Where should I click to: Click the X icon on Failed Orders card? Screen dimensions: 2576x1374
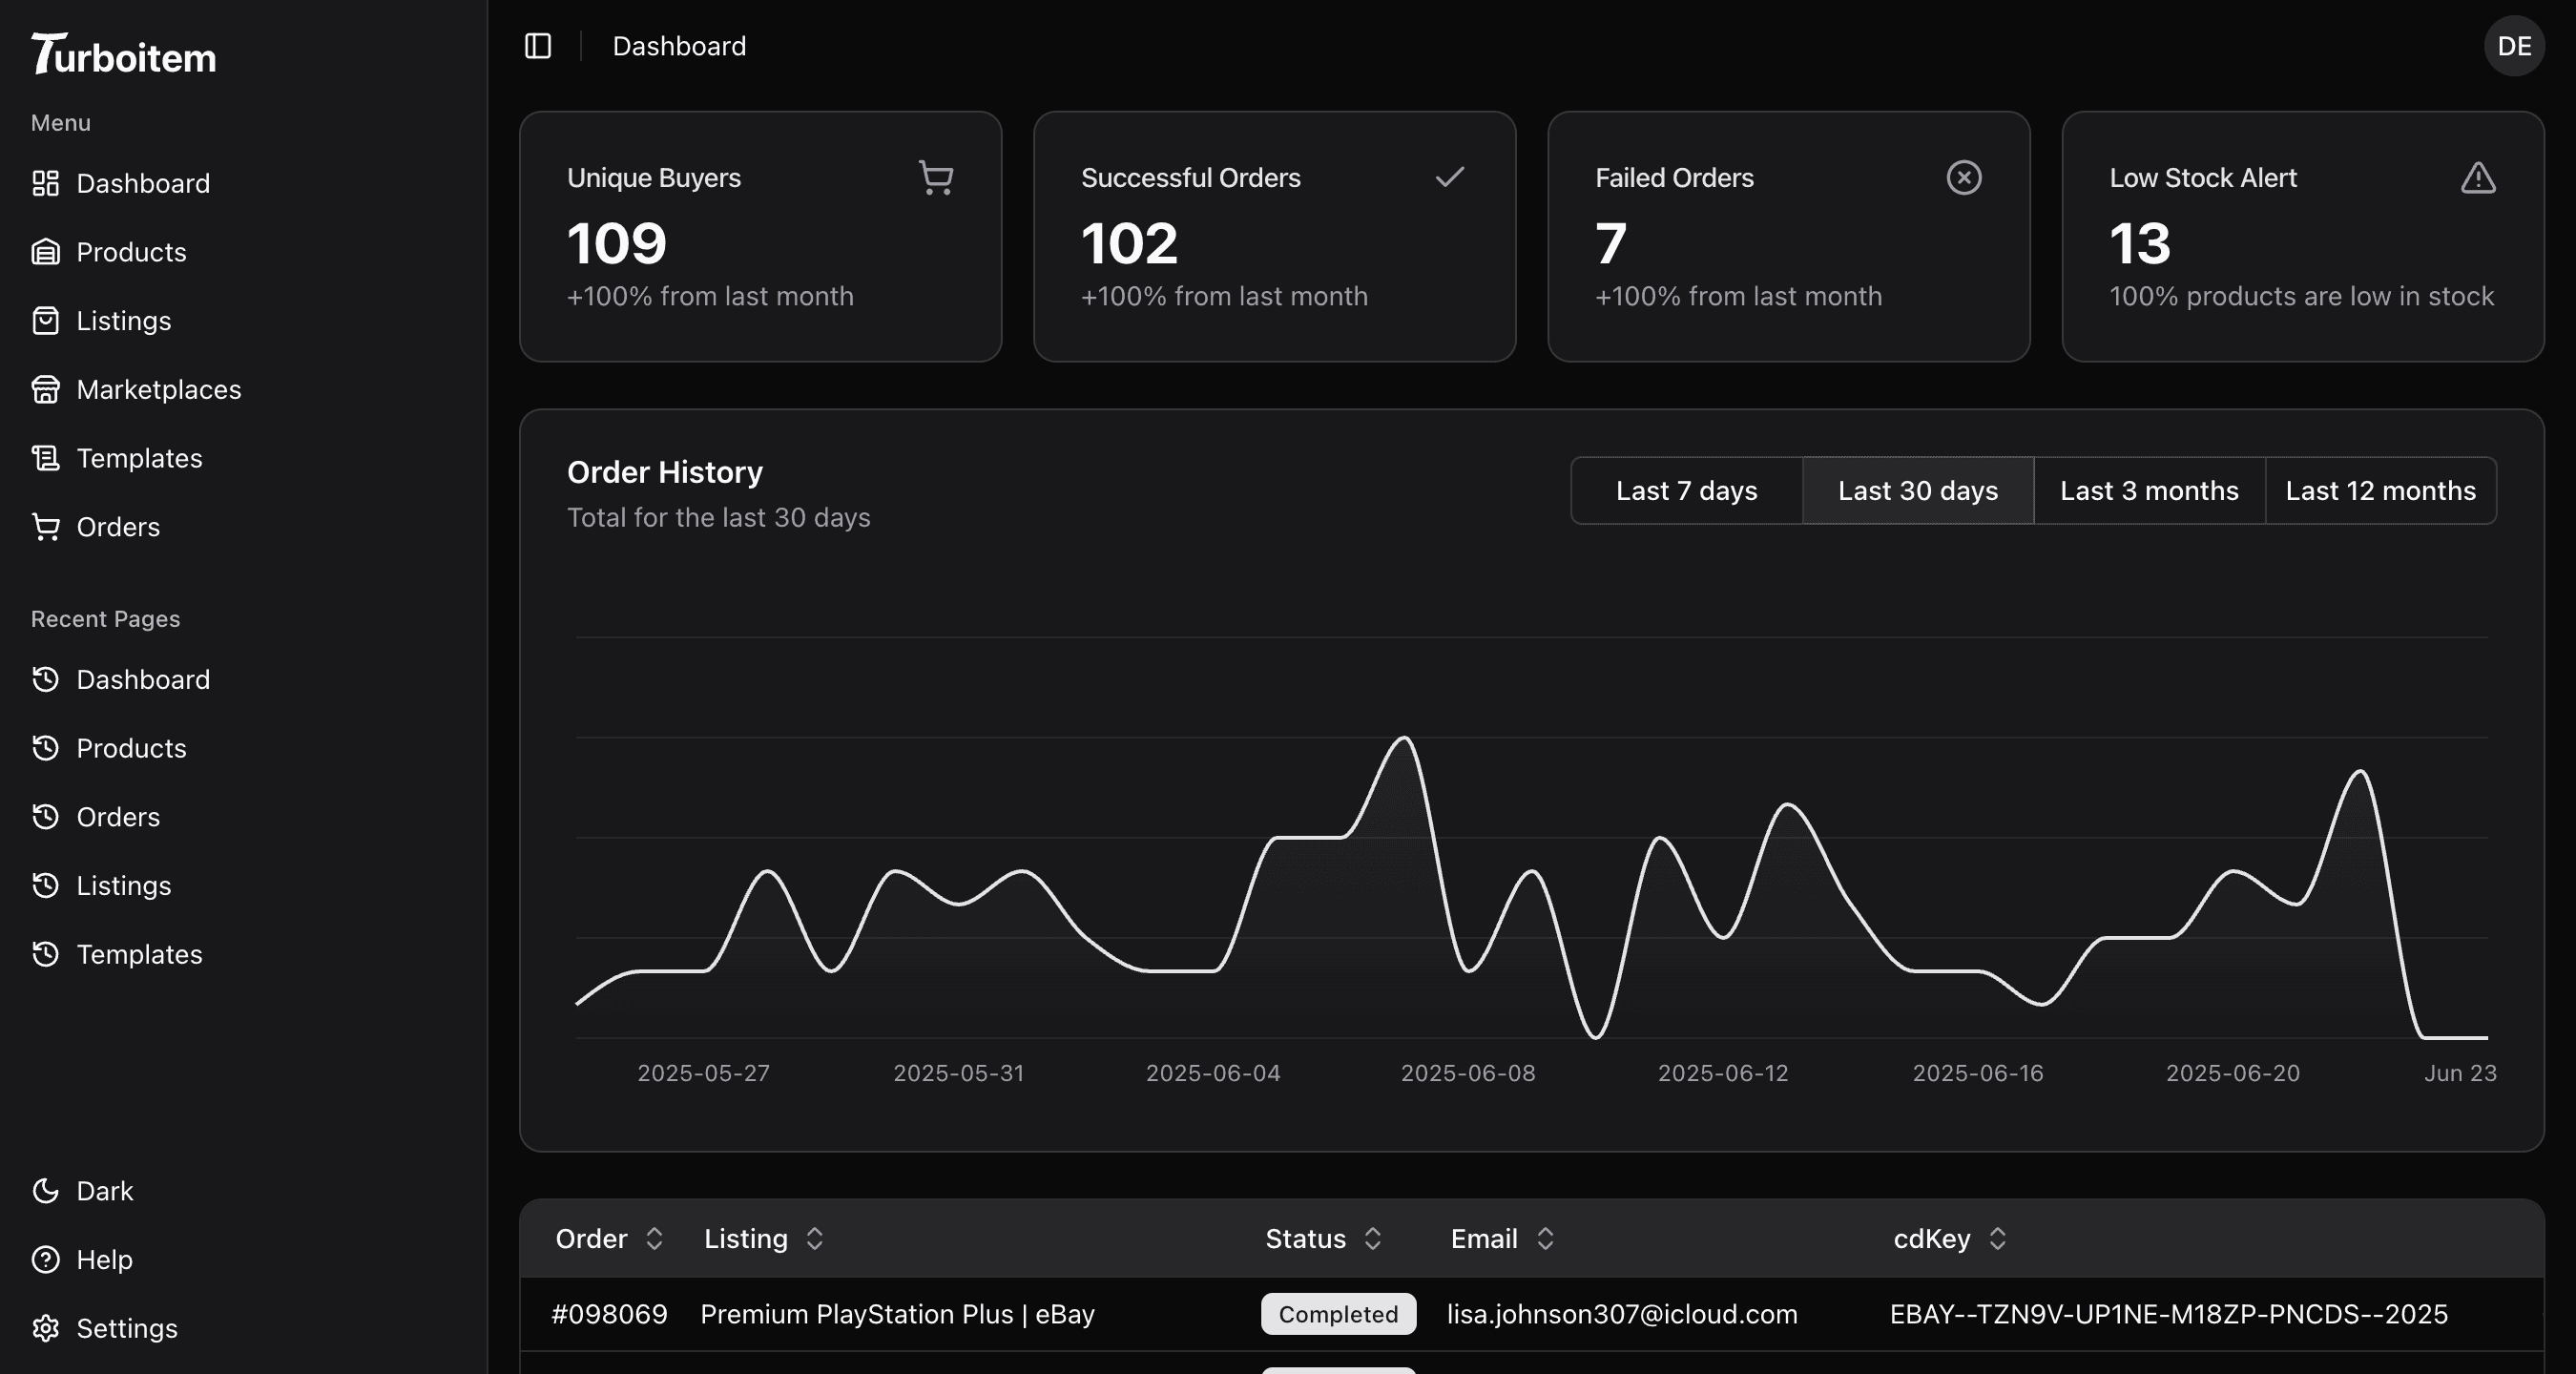pos(1963,177)
